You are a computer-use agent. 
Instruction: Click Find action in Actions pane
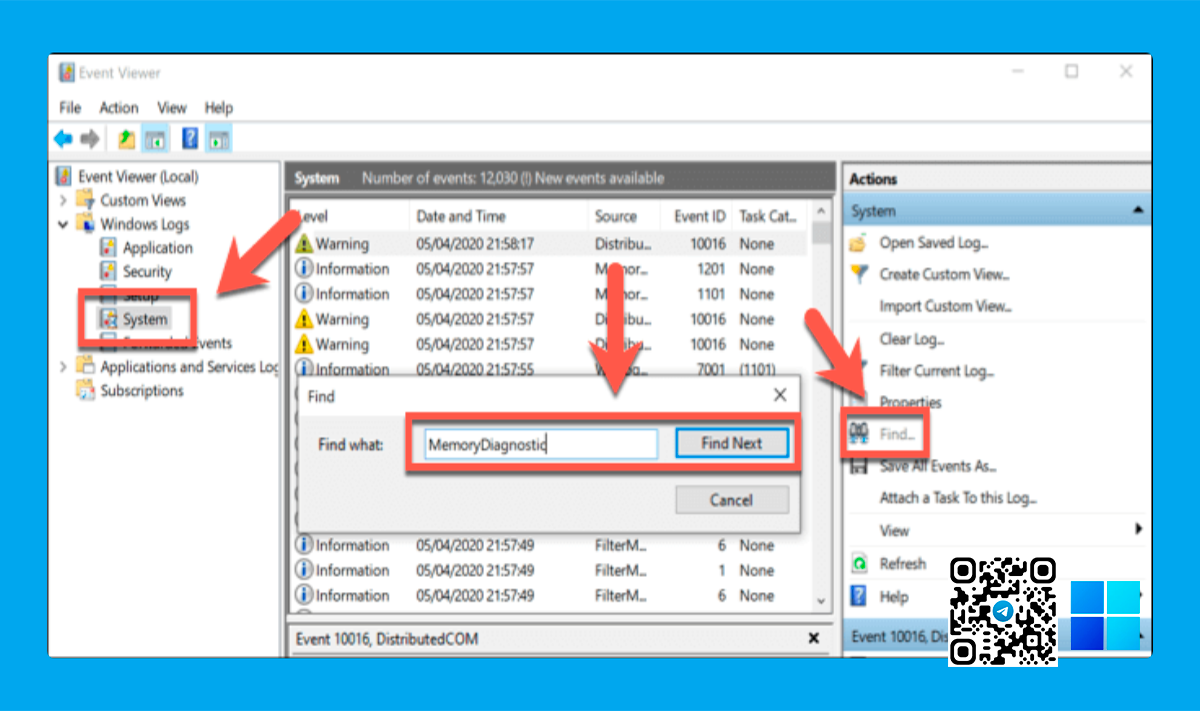click(x=897, y=434)
